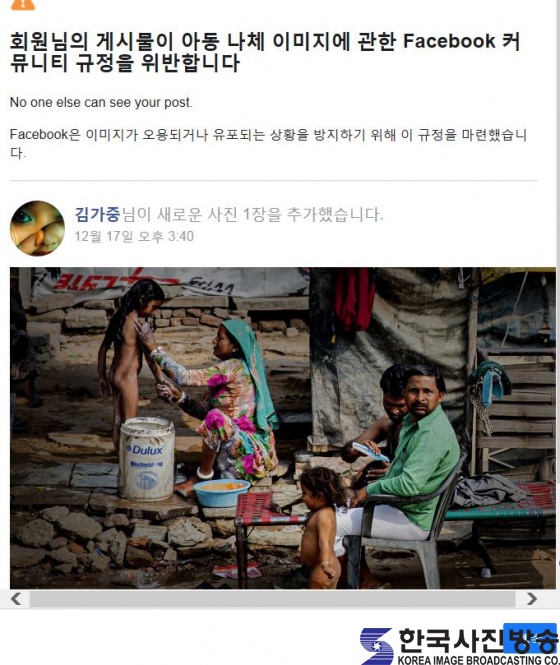
Task: Click the Dulux paint bucket in the photo
Action: (146, 458)
